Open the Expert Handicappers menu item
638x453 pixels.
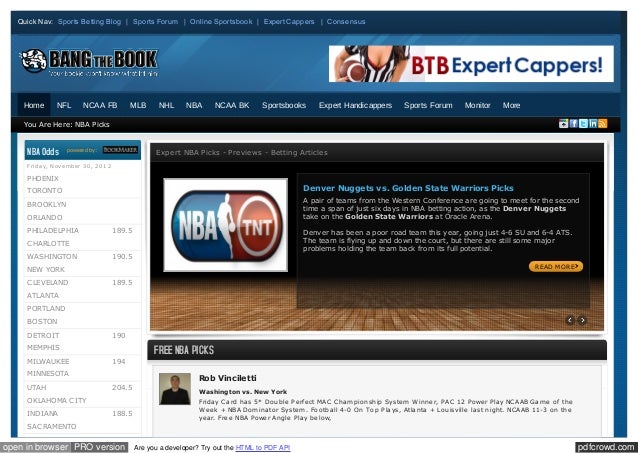[355, 105]
